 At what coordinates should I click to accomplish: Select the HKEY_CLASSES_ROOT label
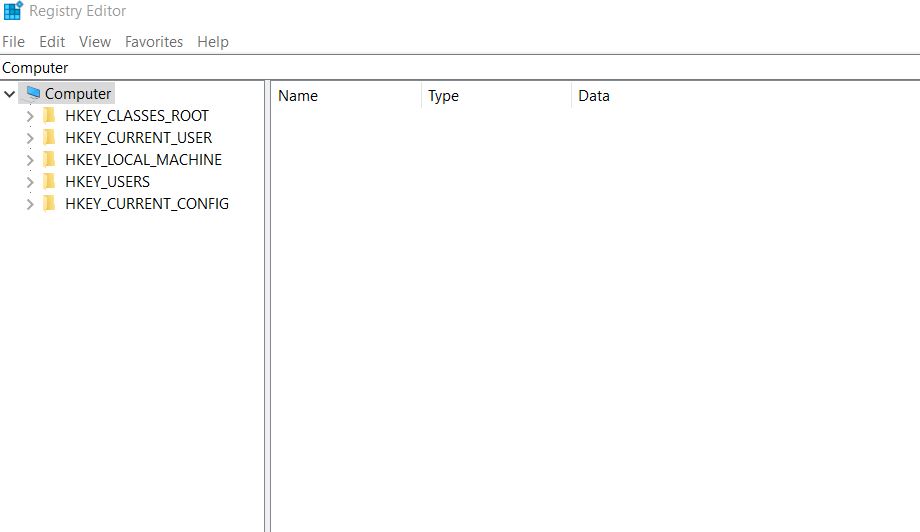click(x=137, y=116)
